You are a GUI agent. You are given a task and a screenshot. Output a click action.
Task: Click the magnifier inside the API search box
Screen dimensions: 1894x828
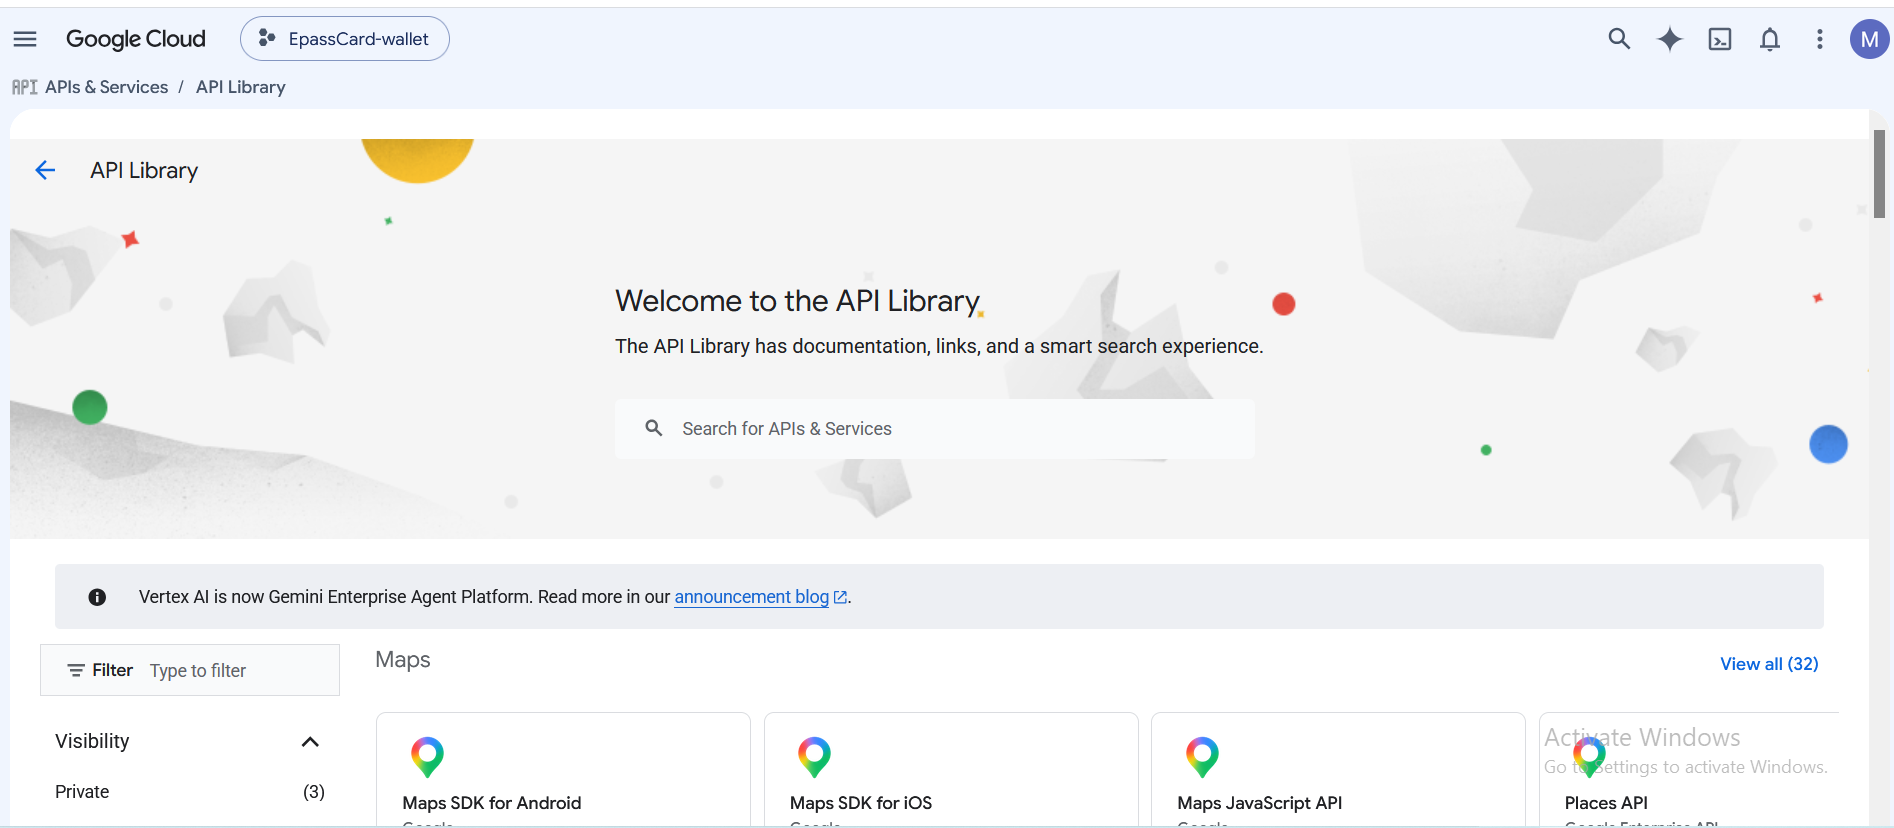[654, 428]
